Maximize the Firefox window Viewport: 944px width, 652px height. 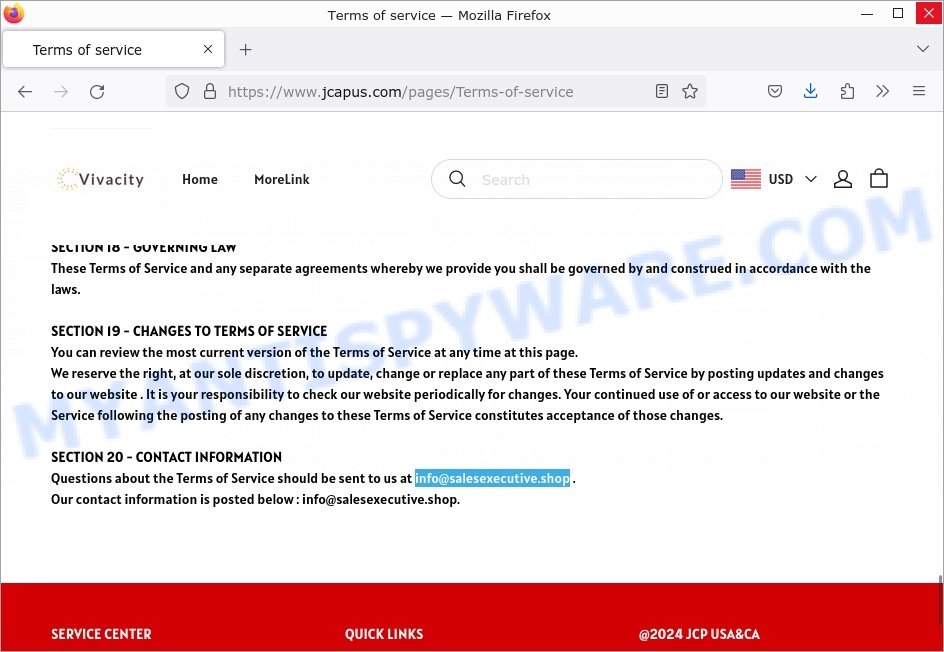[898, 13]
